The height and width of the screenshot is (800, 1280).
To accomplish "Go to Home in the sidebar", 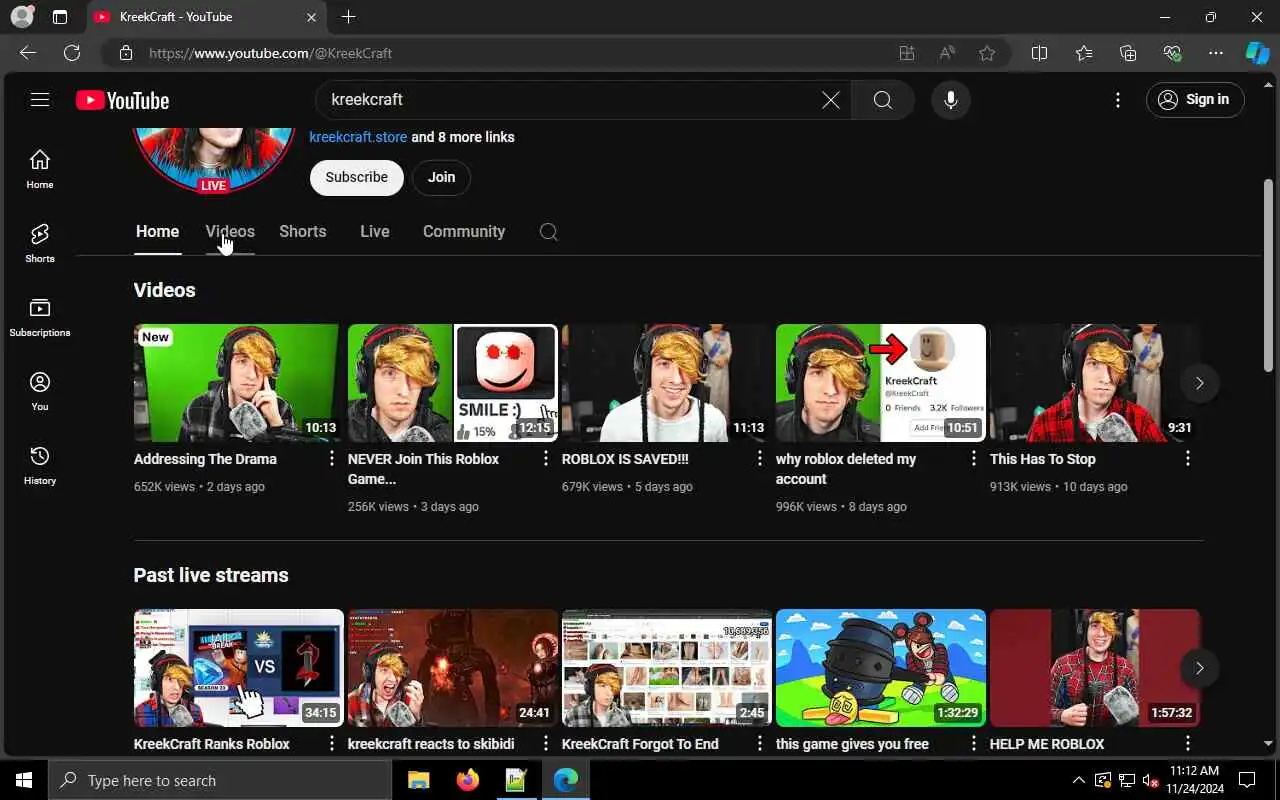I will pos(40,169).
